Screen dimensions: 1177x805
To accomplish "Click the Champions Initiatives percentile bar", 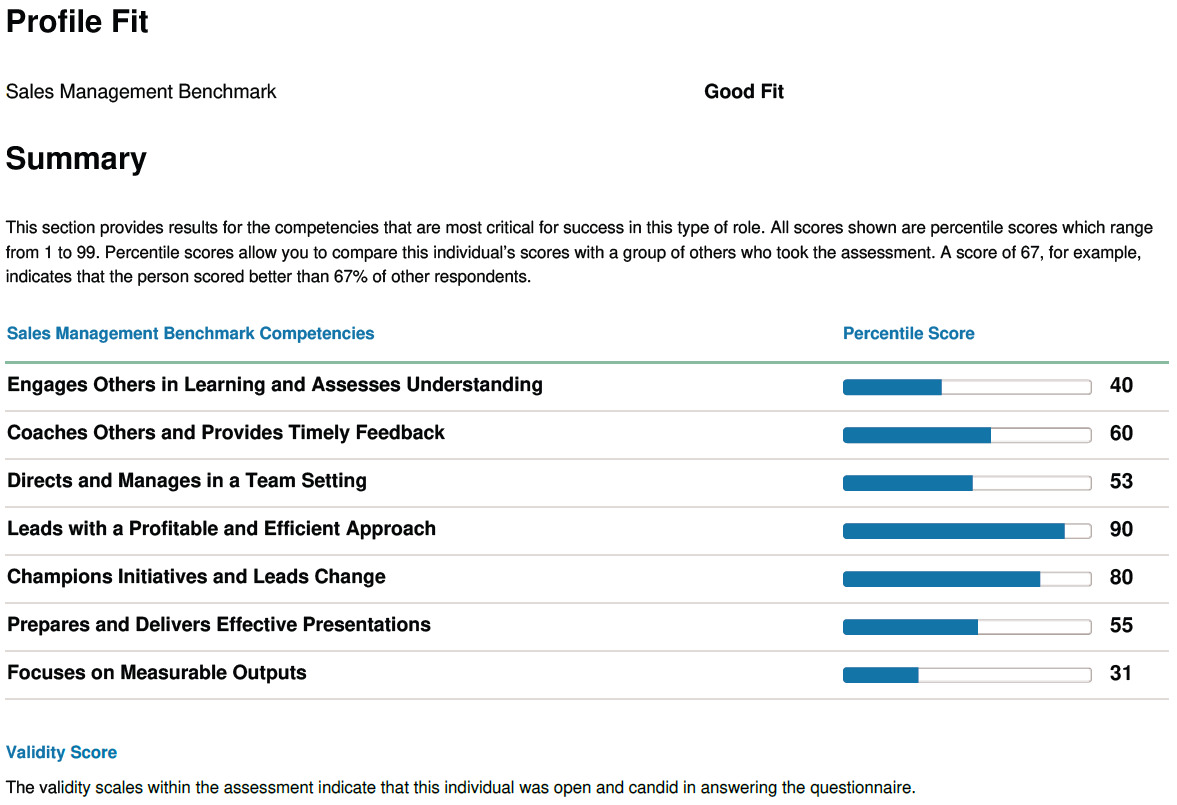I will click(x=966, y=579).
